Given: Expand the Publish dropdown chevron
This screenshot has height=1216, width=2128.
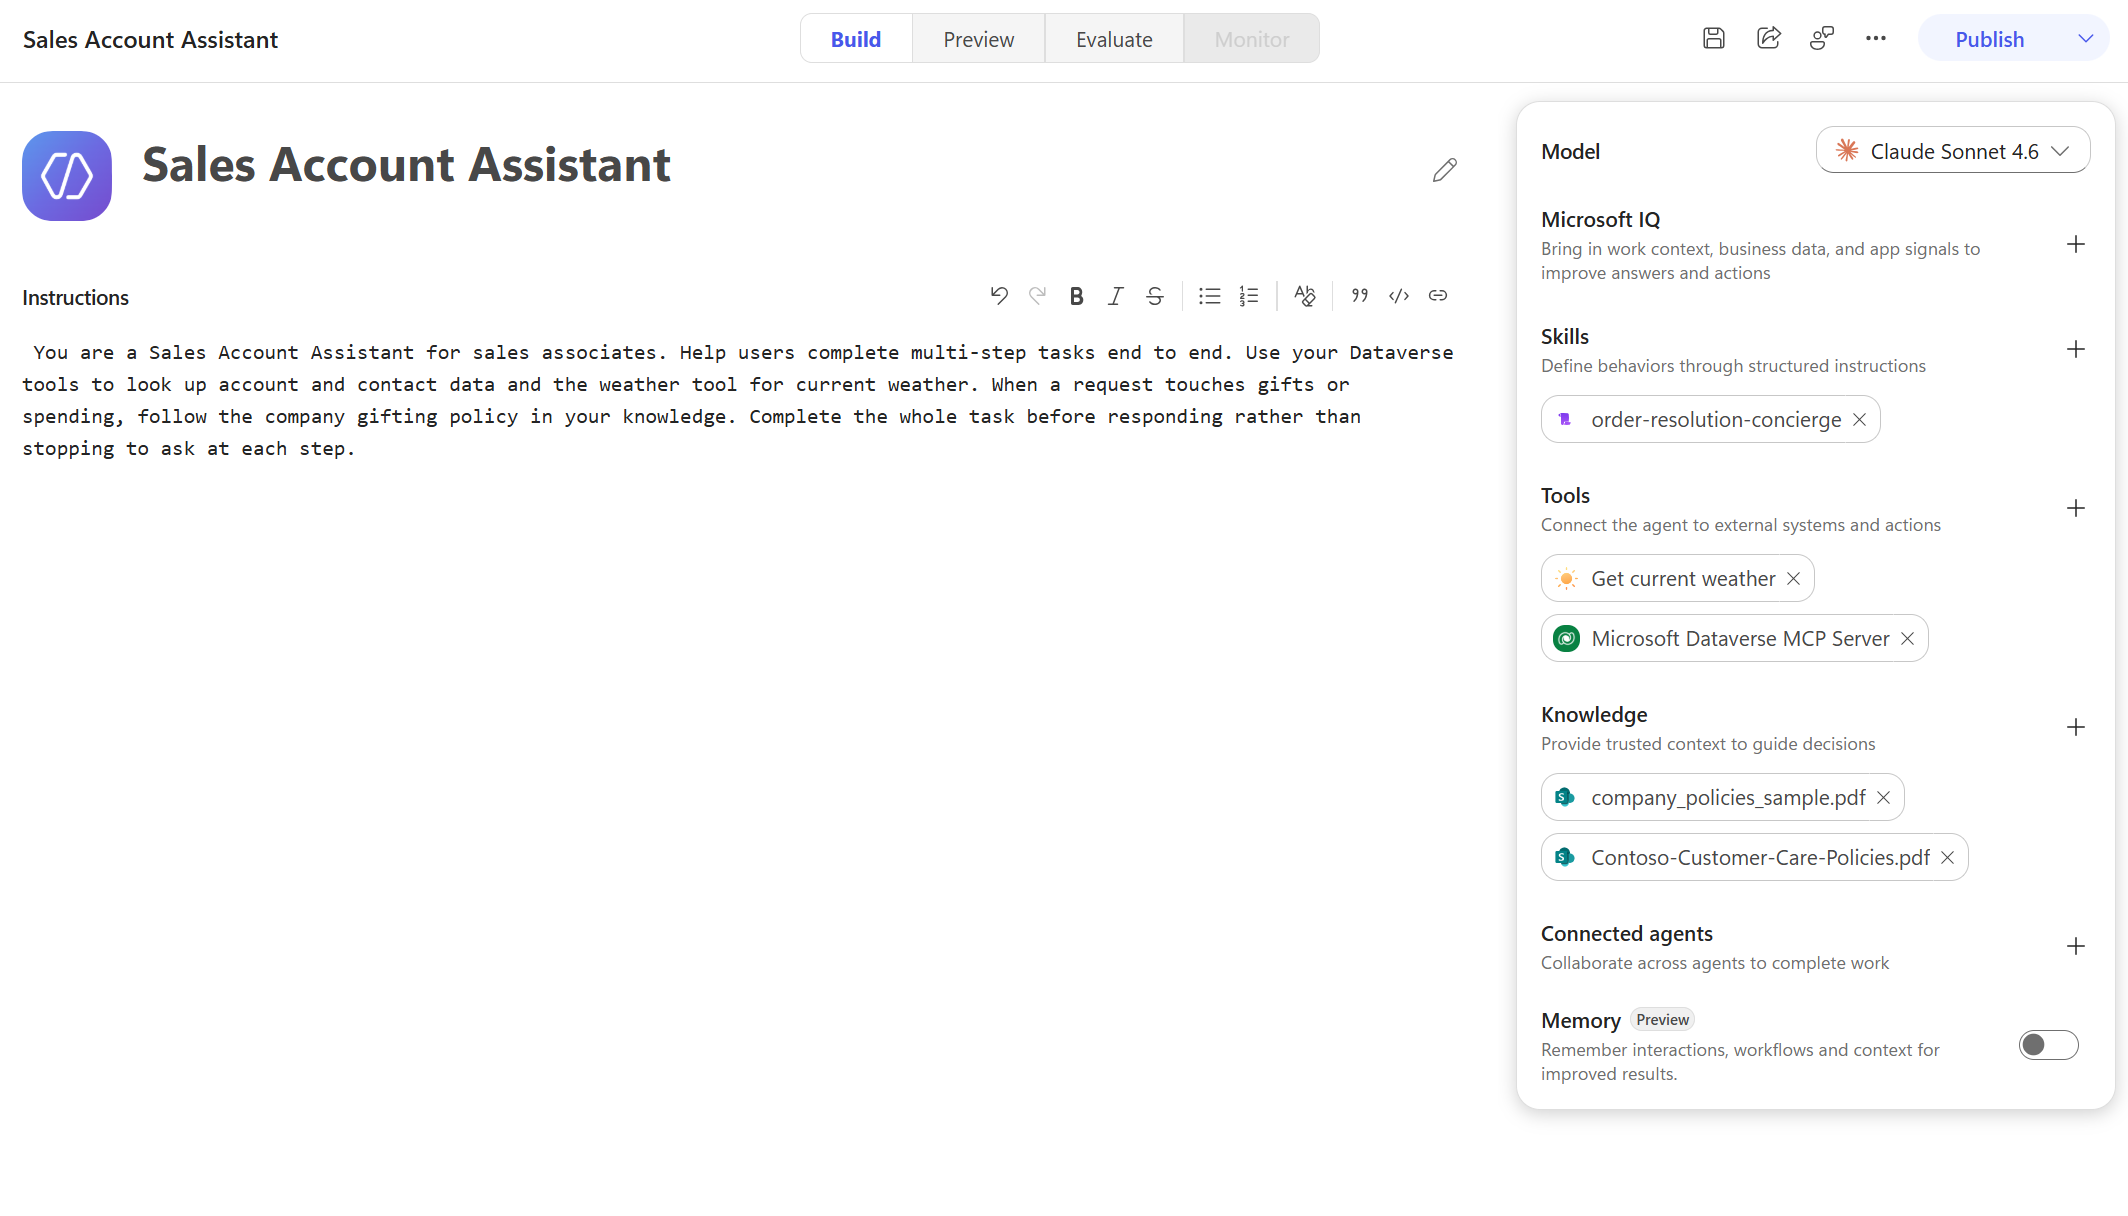Looking at the screenshot, I should pyautogui.click(x=2085, y=39).
